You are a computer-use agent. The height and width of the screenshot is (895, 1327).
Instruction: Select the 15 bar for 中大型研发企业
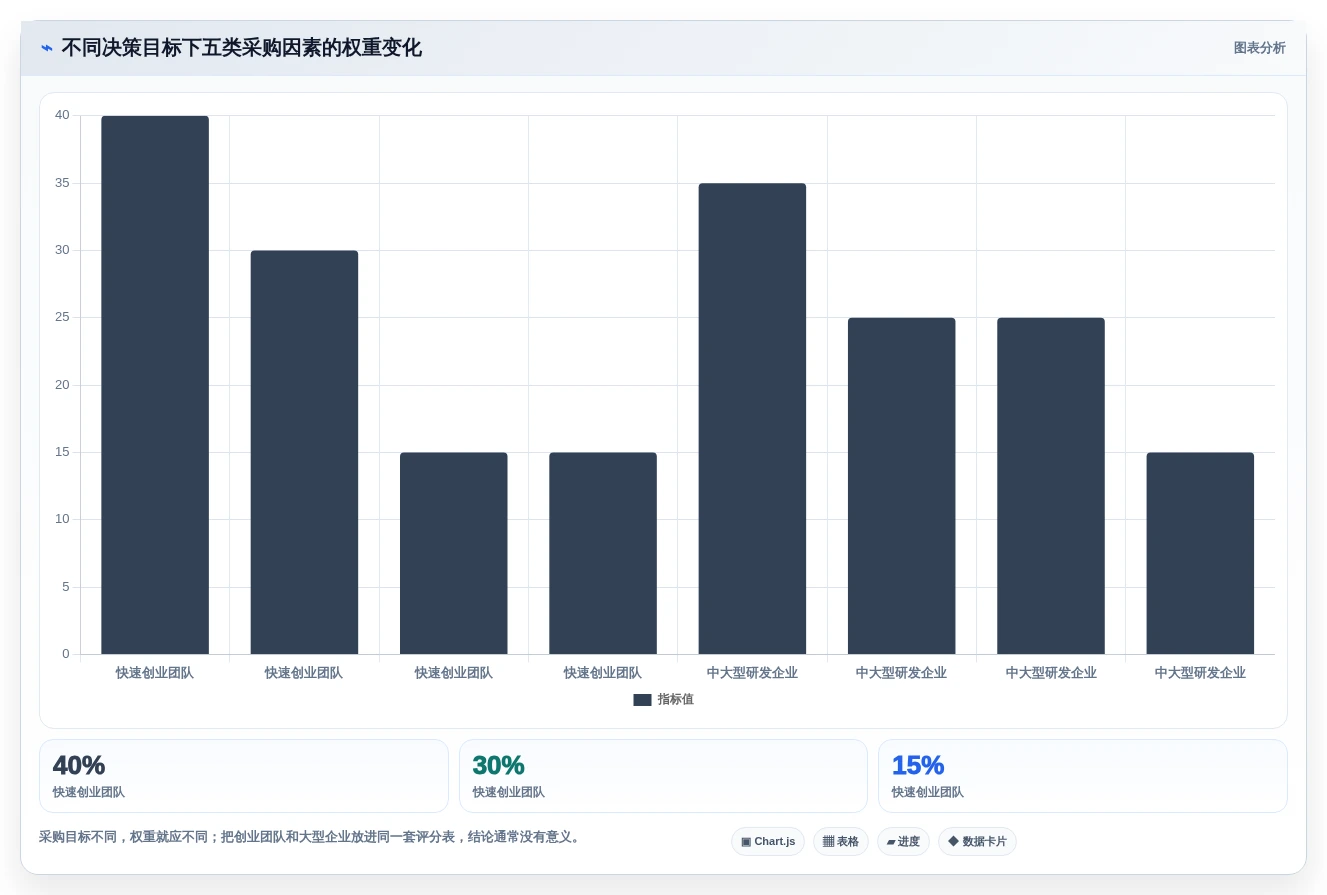click(x=1200, y=553)
